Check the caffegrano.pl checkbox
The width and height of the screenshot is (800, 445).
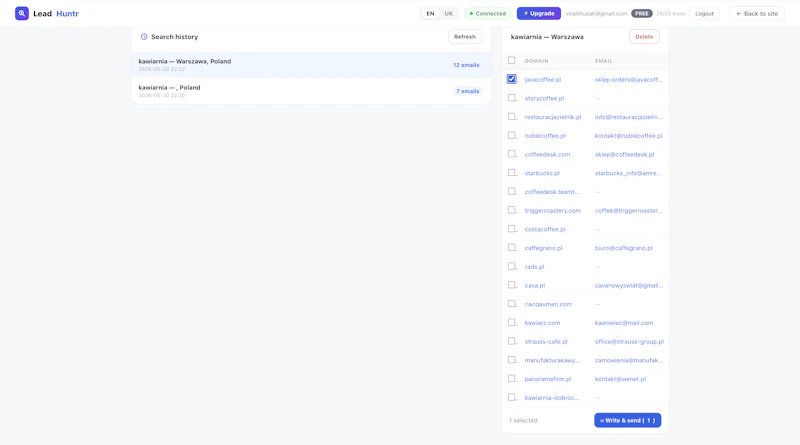pyautogui.click(x=512, y=248)
